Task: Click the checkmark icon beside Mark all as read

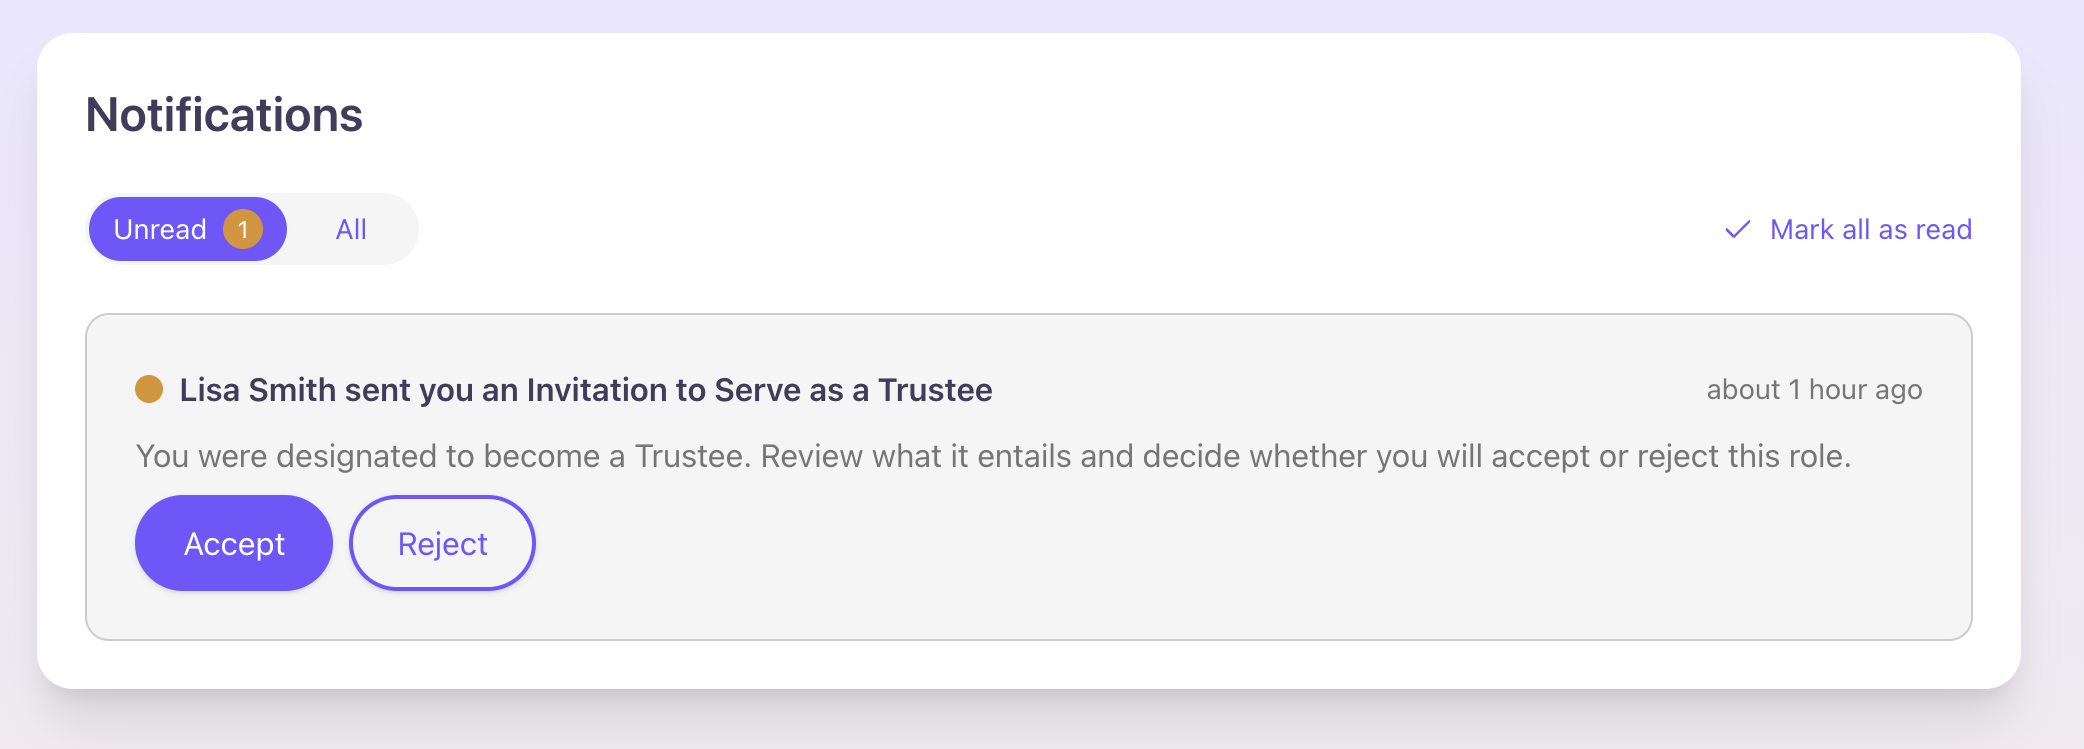Action: click(1738, 230)
